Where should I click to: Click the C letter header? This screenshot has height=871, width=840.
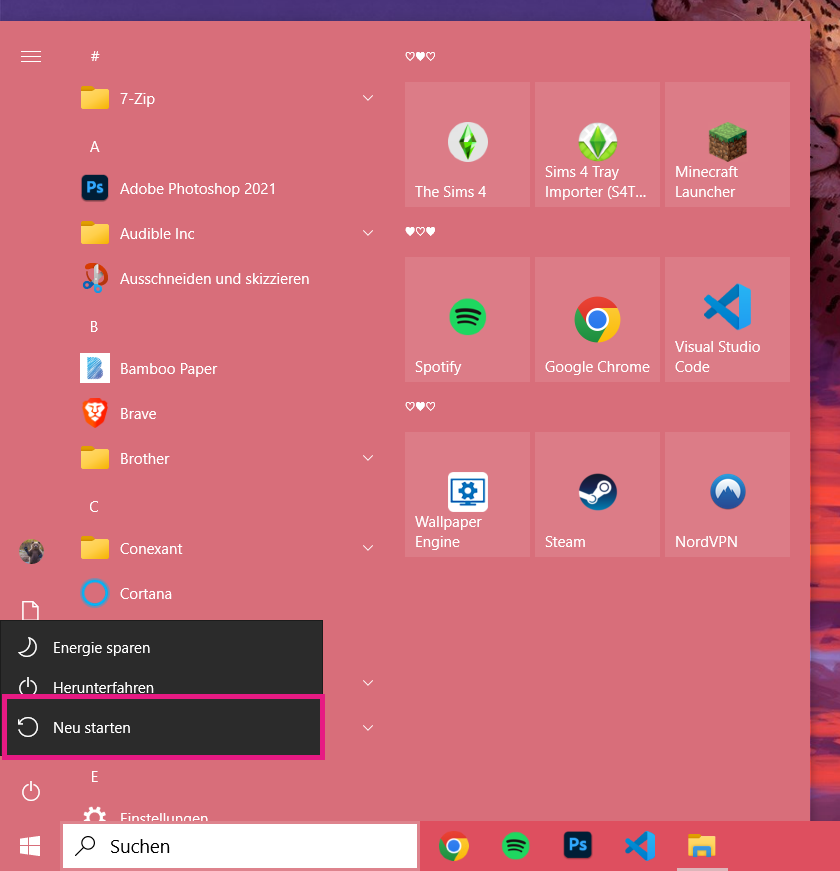[x=94, y=507]
